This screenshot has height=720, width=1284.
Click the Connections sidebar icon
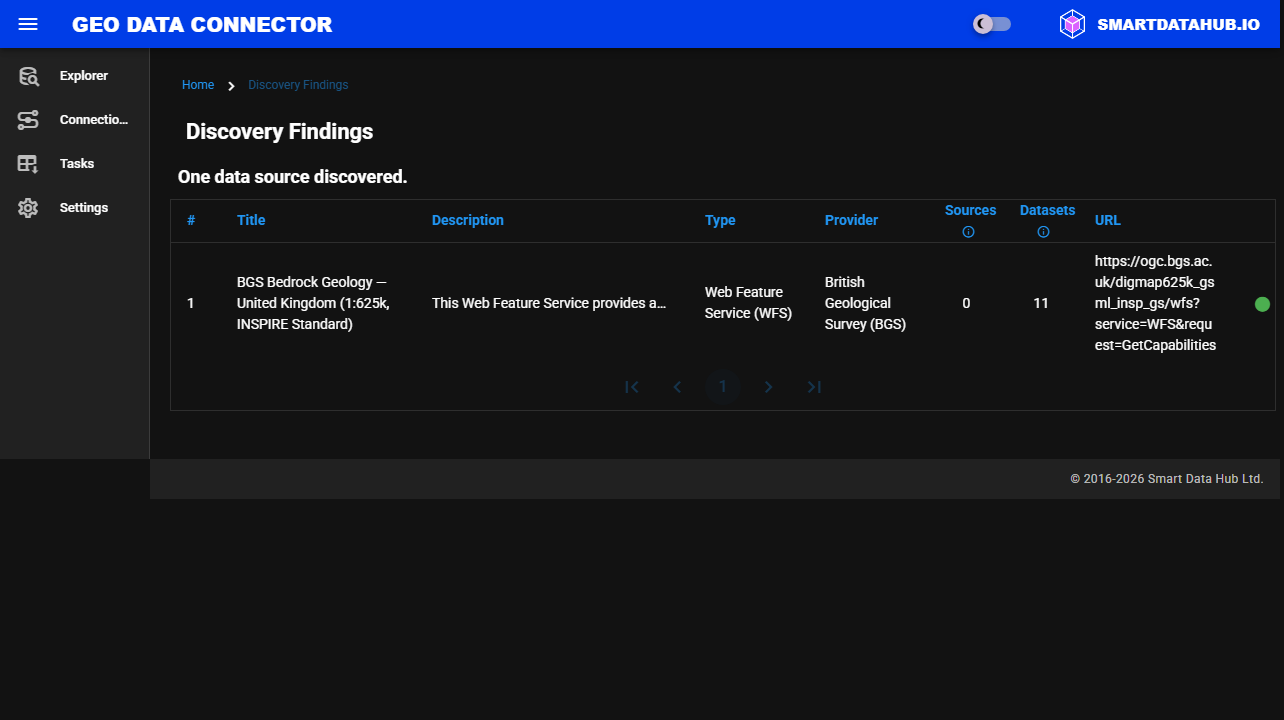[x=28, y=120]
